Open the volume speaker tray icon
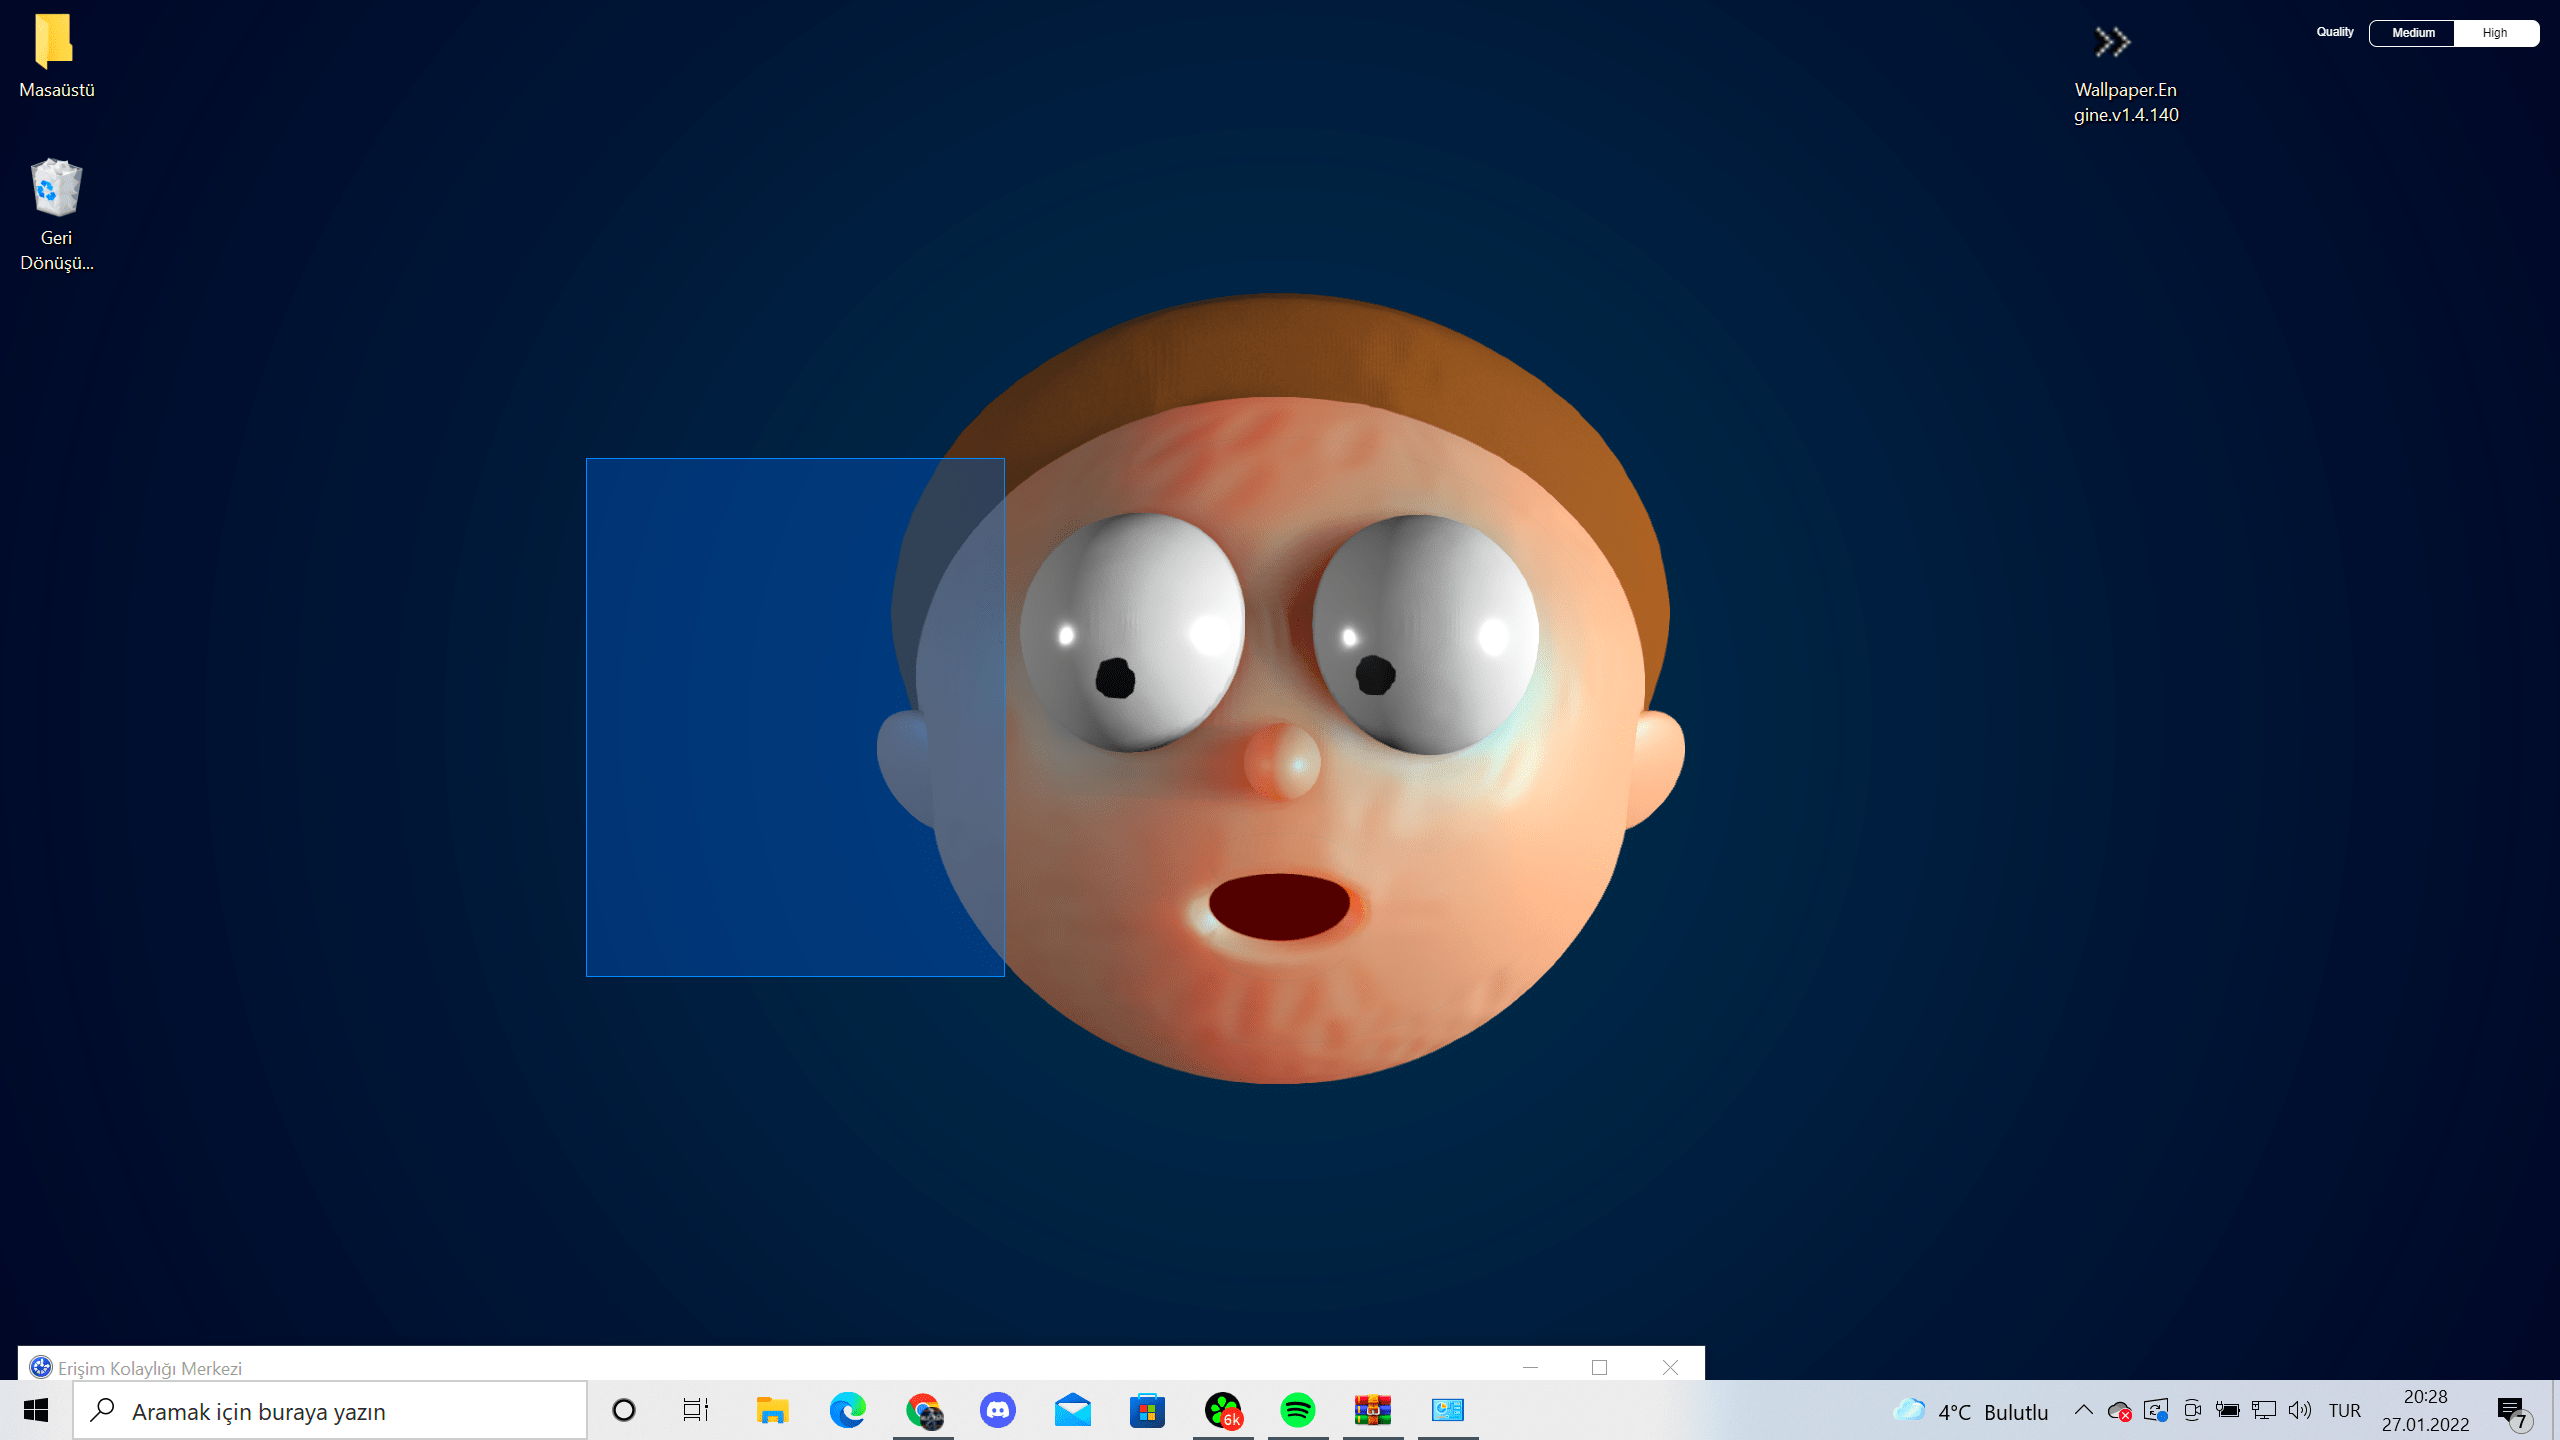 tap(2300, 1411)
